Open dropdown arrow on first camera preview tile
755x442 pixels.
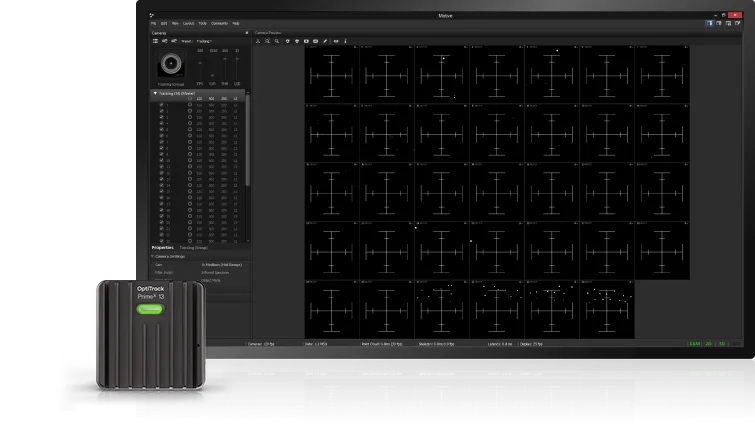click(356, 47)
